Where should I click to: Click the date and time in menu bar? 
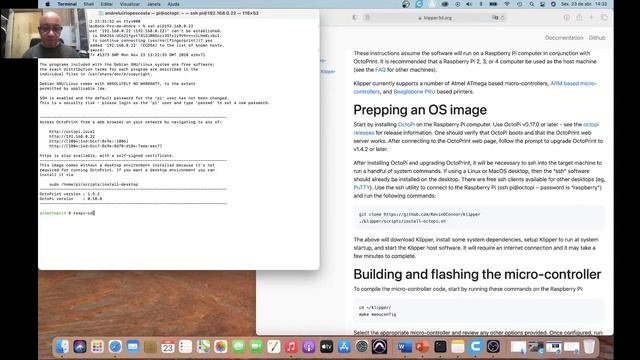(x=584, y=4)
